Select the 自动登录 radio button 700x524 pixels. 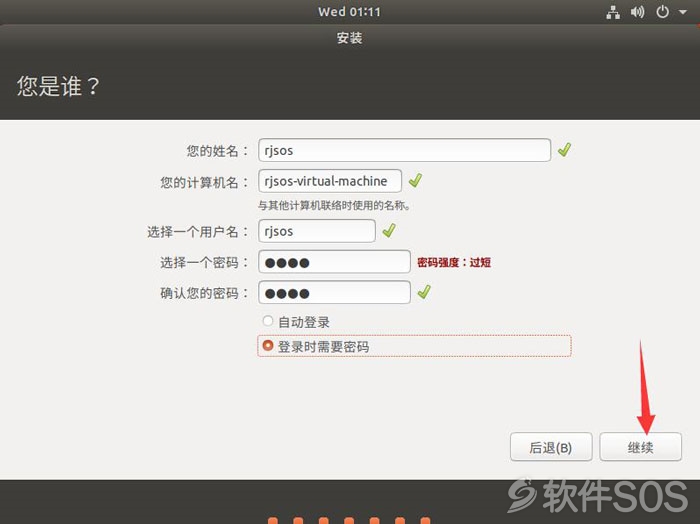coord(268,321)
